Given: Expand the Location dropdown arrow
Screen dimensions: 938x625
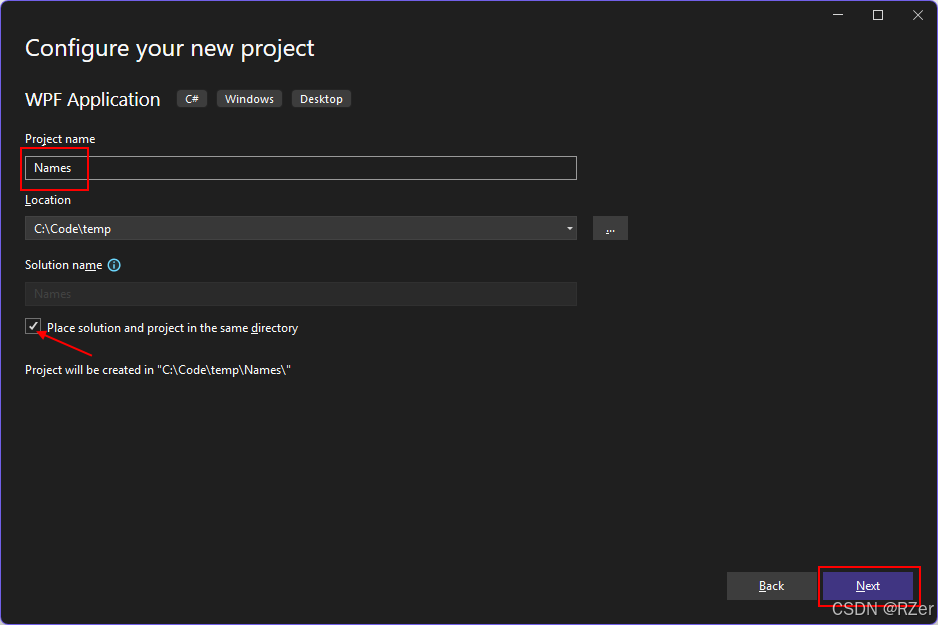Looking at the screenshot, I should click(570, 229).
